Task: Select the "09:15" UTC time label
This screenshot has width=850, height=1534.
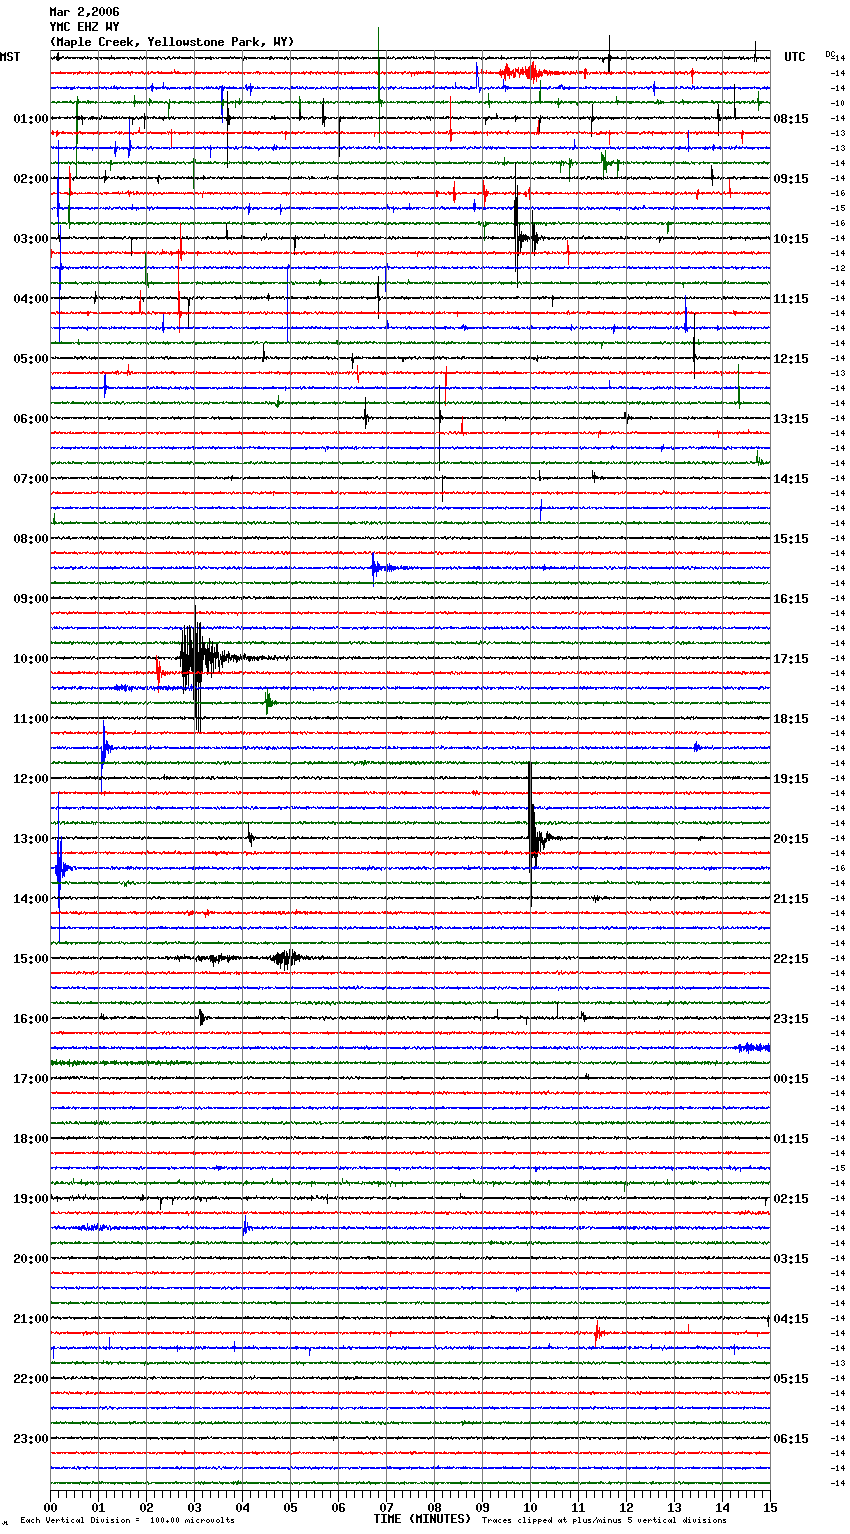Action: click(x=791, y=179)
